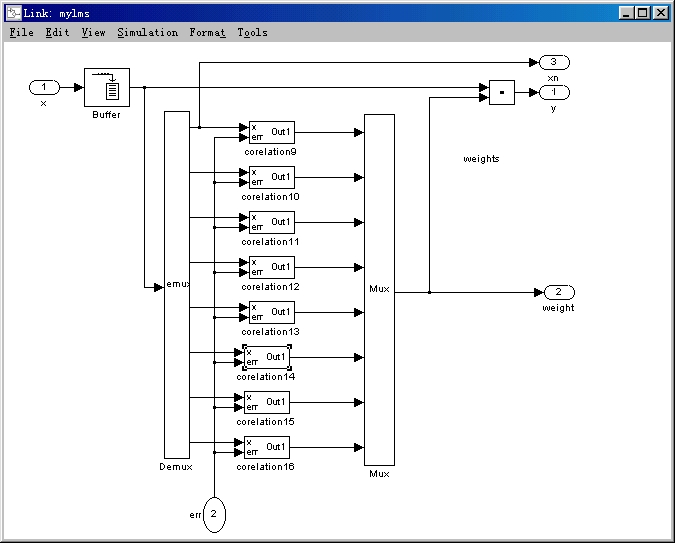Select the tall Mux block
This screenshot has height=543, width=675.
(x=379, y=288)
